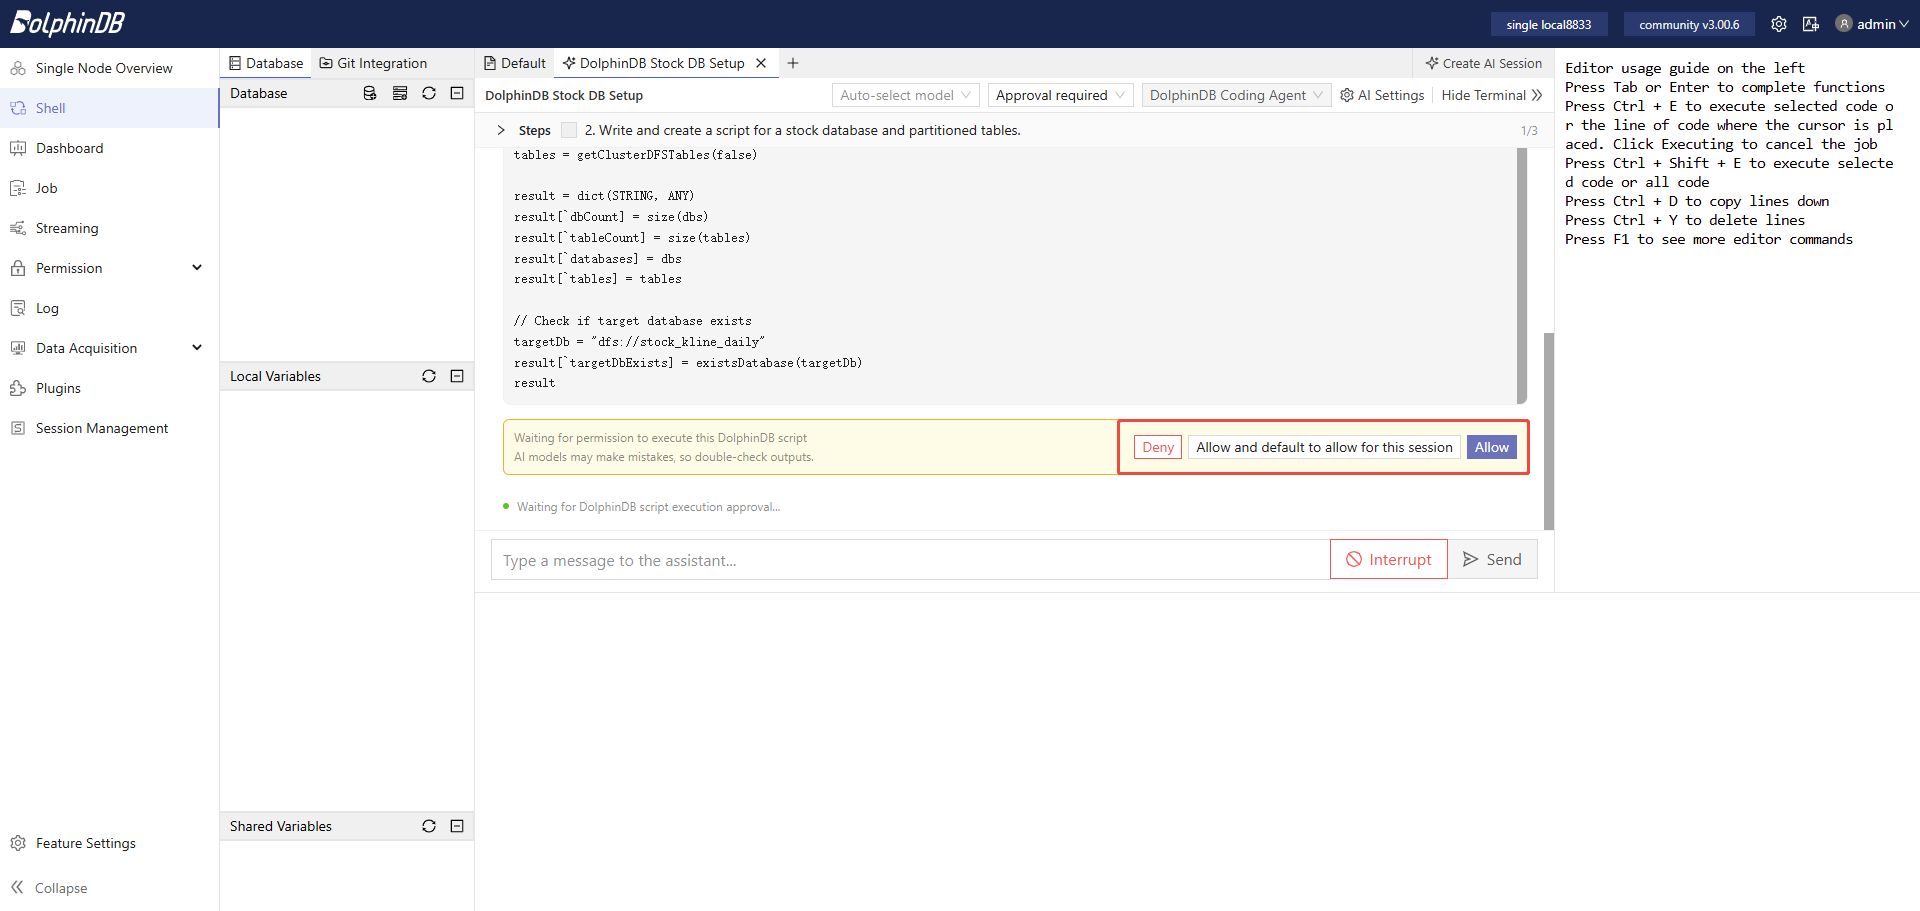Collapse the Database panel with minus icon
The image size is (1920, 911).
(x=457, y=93)
